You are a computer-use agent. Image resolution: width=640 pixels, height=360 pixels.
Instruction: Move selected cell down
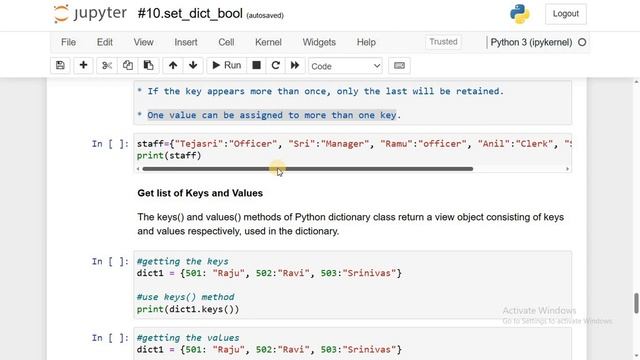point(193,65)
